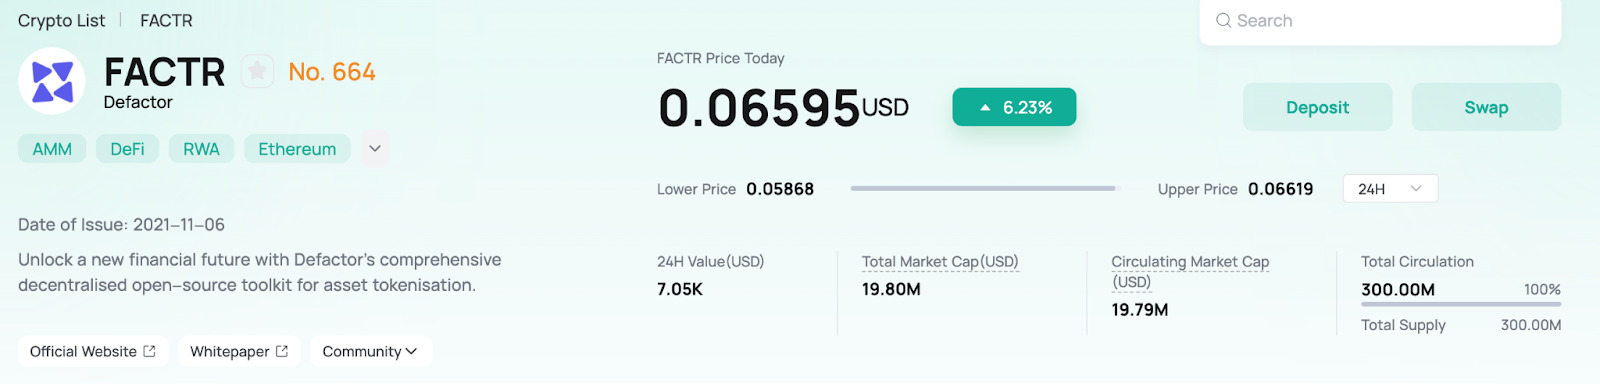Click the Official Website external-link icon

(x=150, y=351)
